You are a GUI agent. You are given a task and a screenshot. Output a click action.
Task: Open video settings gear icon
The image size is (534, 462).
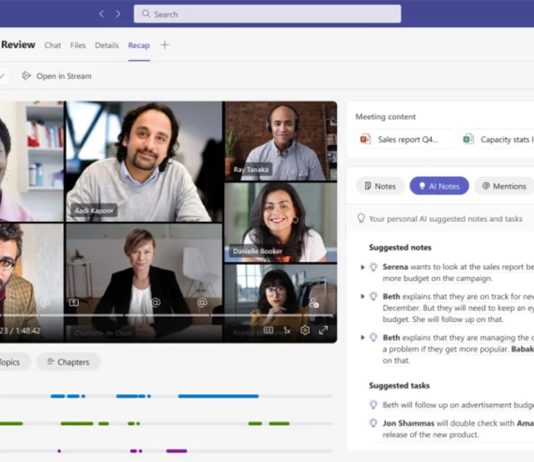[305, 330]
